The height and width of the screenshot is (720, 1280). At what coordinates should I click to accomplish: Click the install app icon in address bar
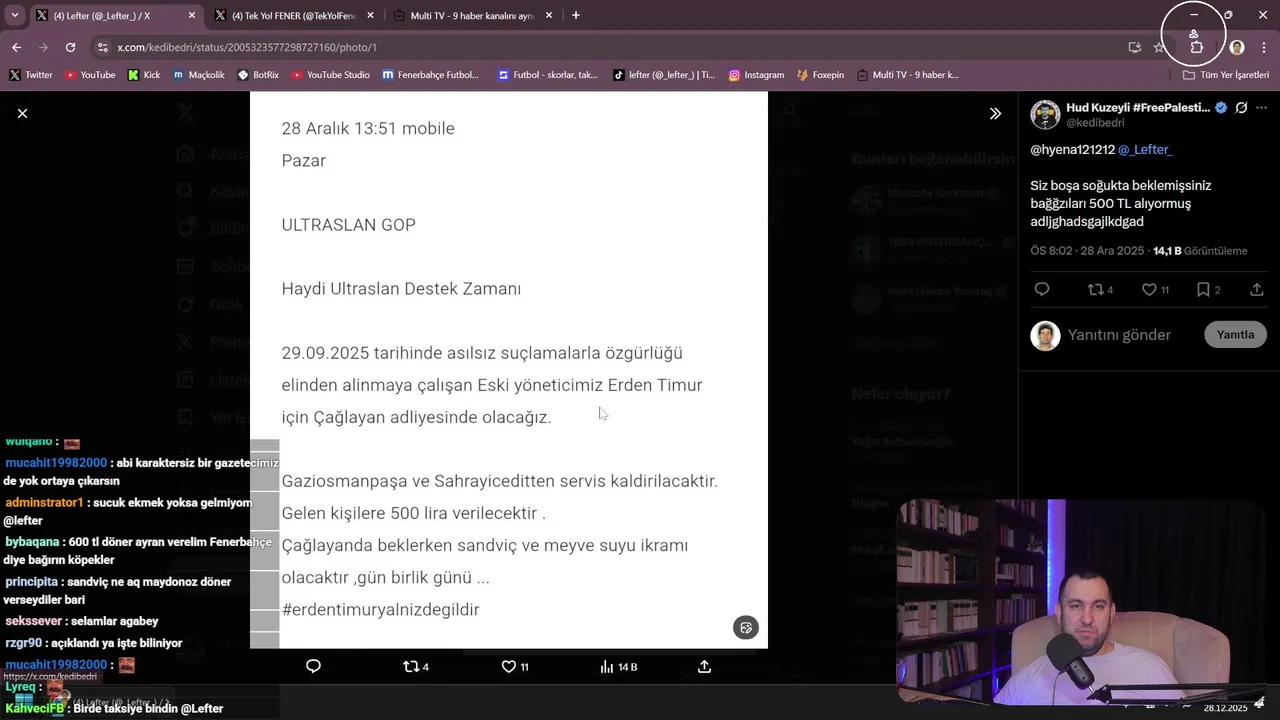[1134, 47]
